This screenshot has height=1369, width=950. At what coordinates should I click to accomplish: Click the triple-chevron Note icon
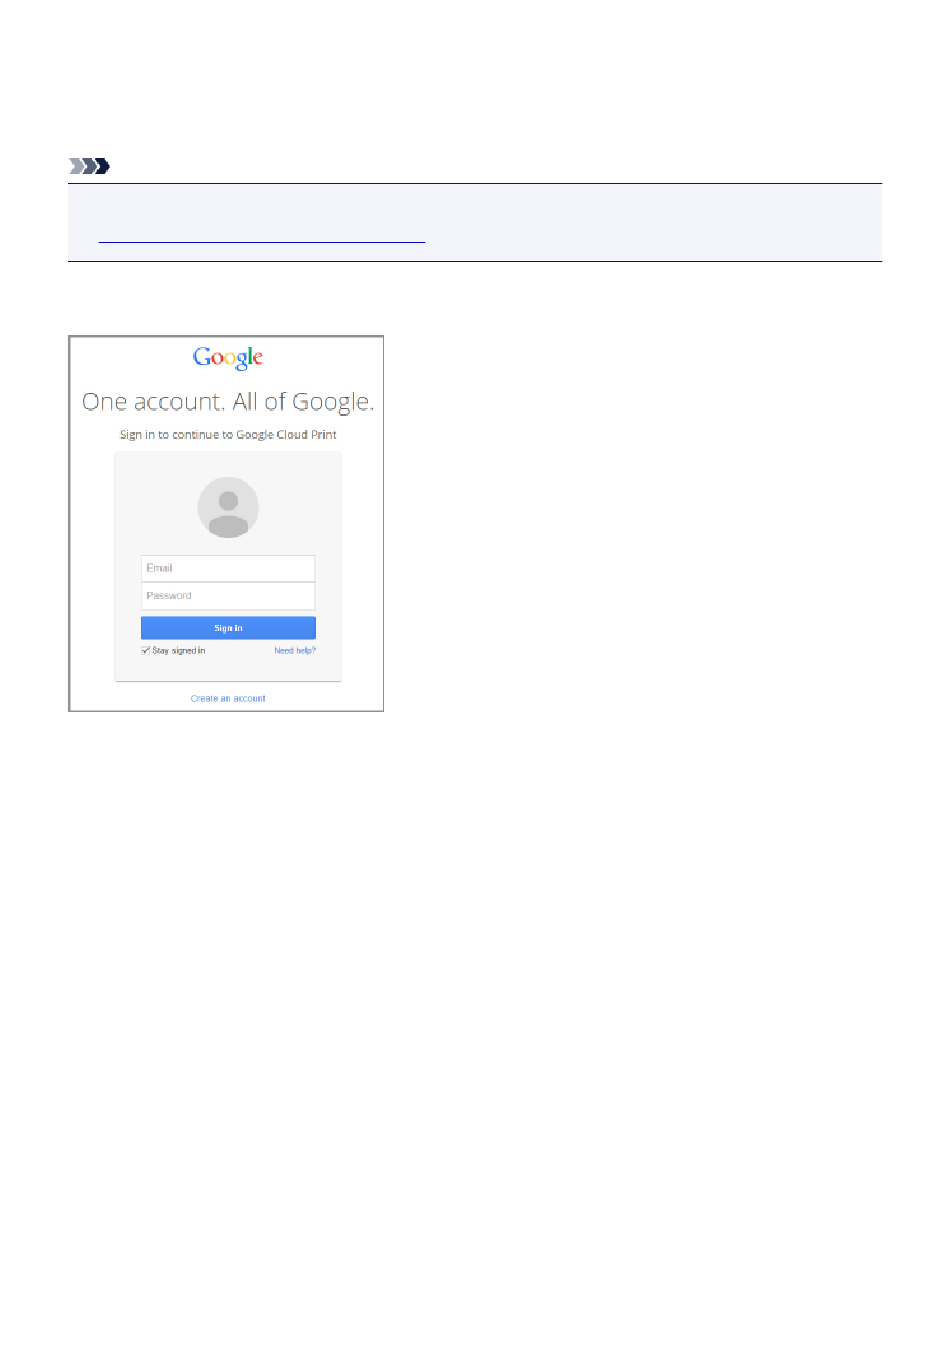pos(89,166)
